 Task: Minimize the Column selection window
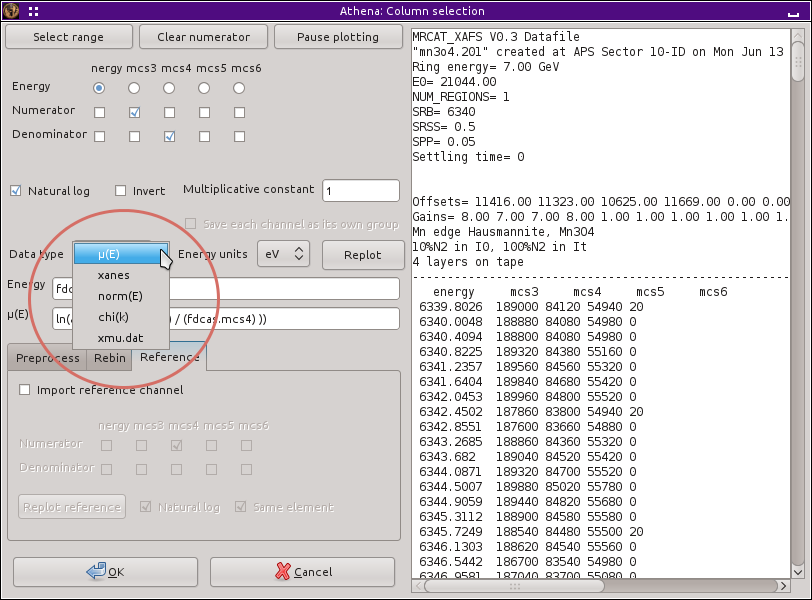pos(793,12)
